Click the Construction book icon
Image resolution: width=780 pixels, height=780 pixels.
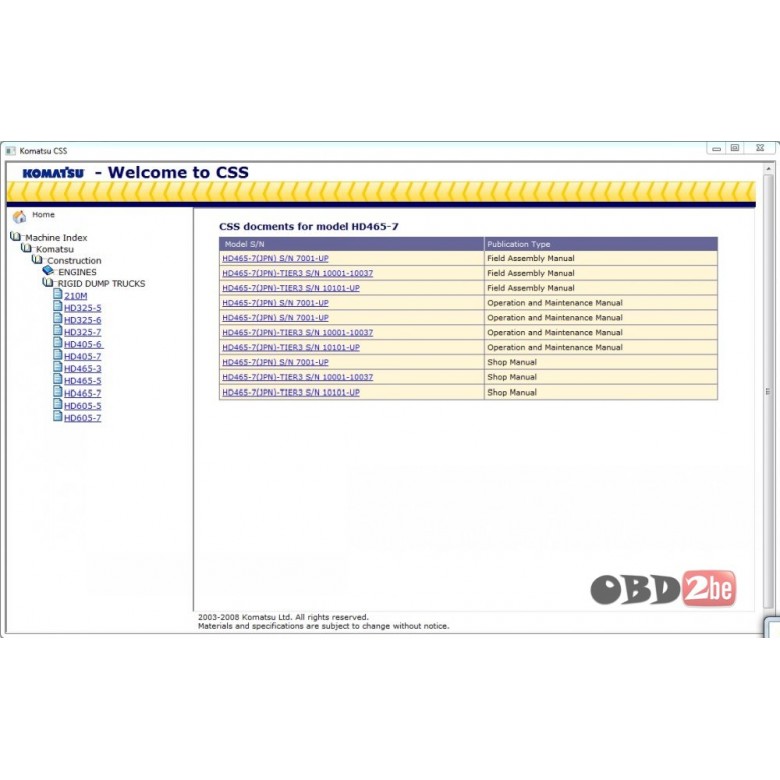click(37, 259)
